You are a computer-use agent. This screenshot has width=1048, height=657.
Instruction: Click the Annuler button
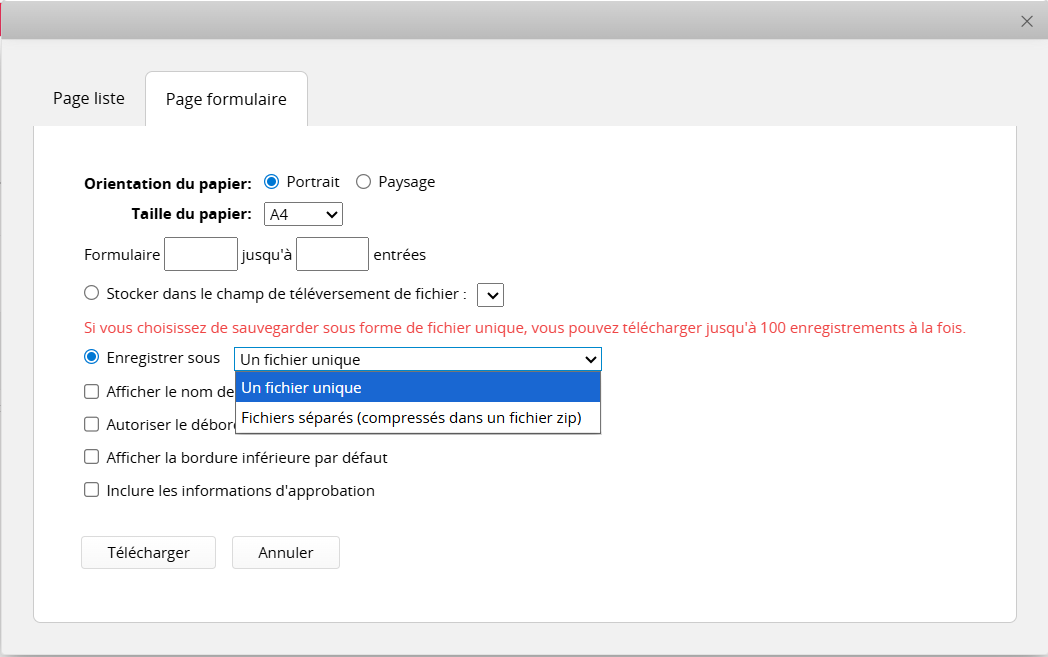coord(286,553)
